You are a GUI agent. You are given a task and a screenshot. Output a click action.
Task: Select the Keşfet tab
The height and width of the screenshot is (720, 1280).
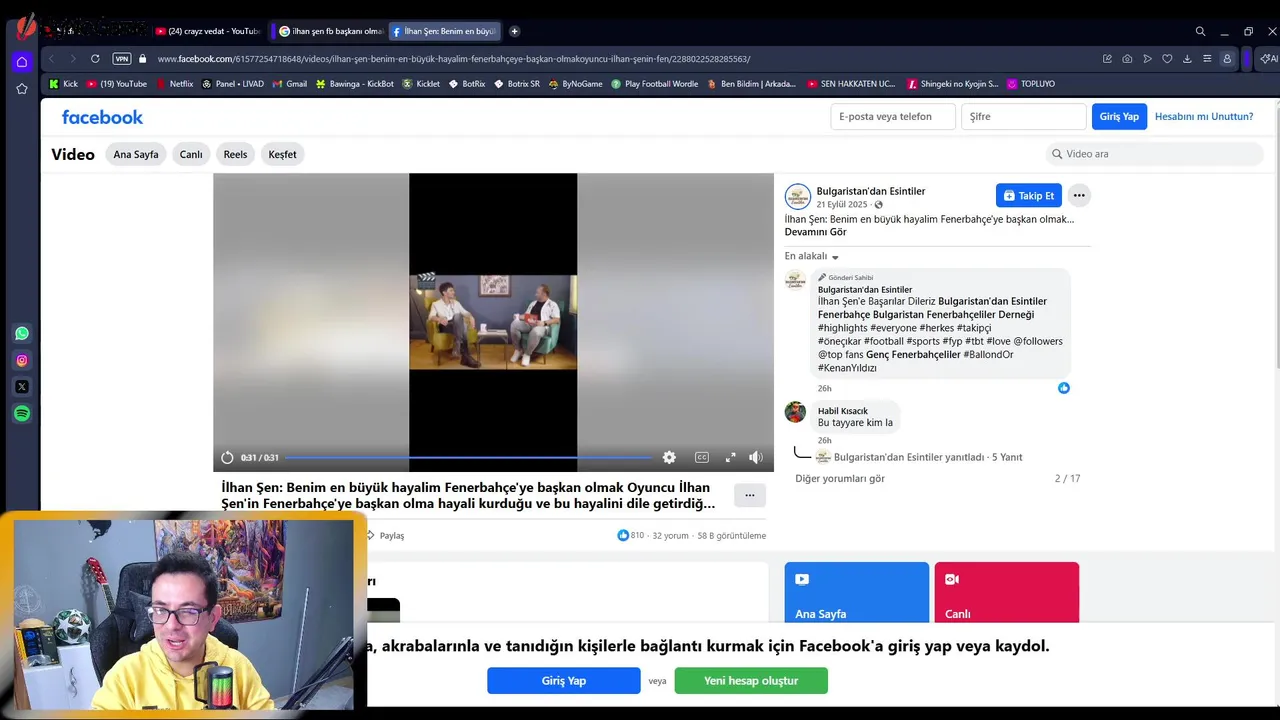tap(282, 154)
